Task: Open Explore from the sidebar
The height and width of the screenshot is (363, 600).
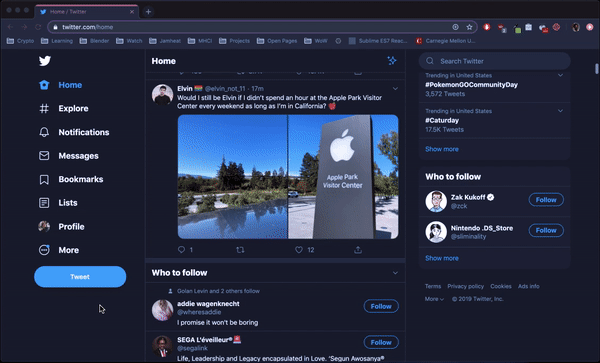Action: 64,109
